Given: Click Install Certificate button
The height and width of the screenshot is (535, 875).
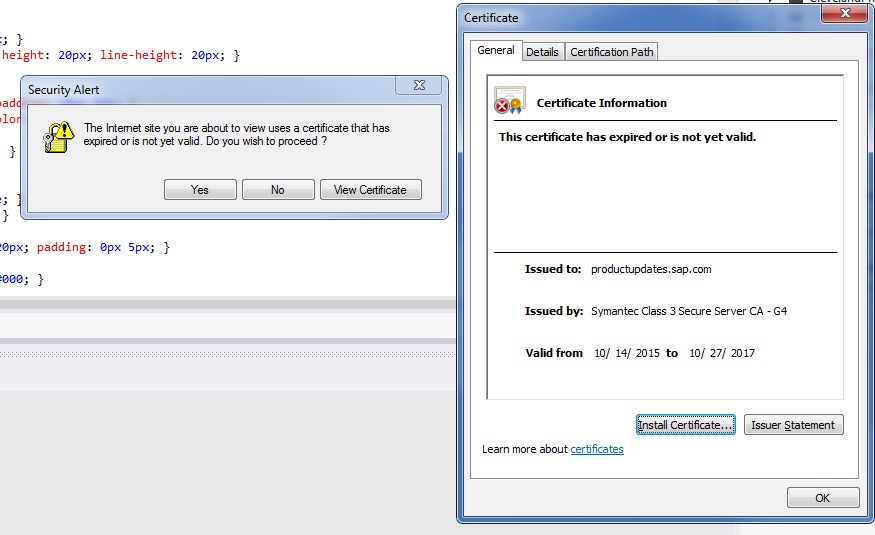Looking at the screenshot, I should click(685, 425).
